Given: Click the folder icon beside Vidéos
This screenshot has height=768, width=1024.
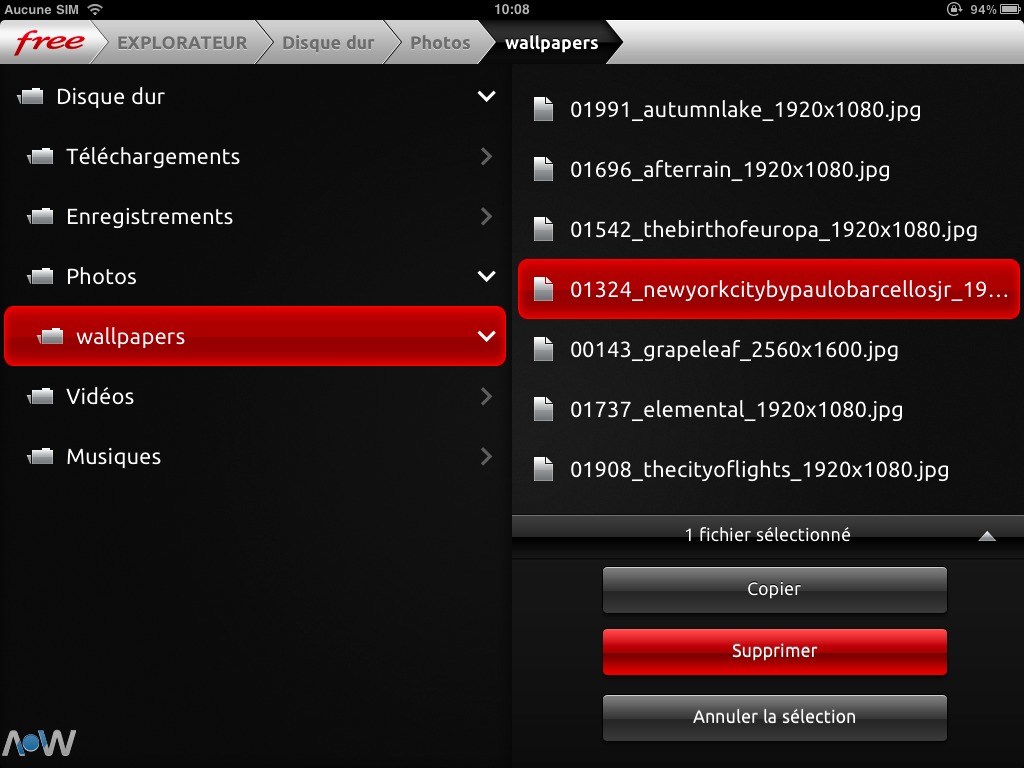Looking at the screenshot, I should click(x=41, y=397).
